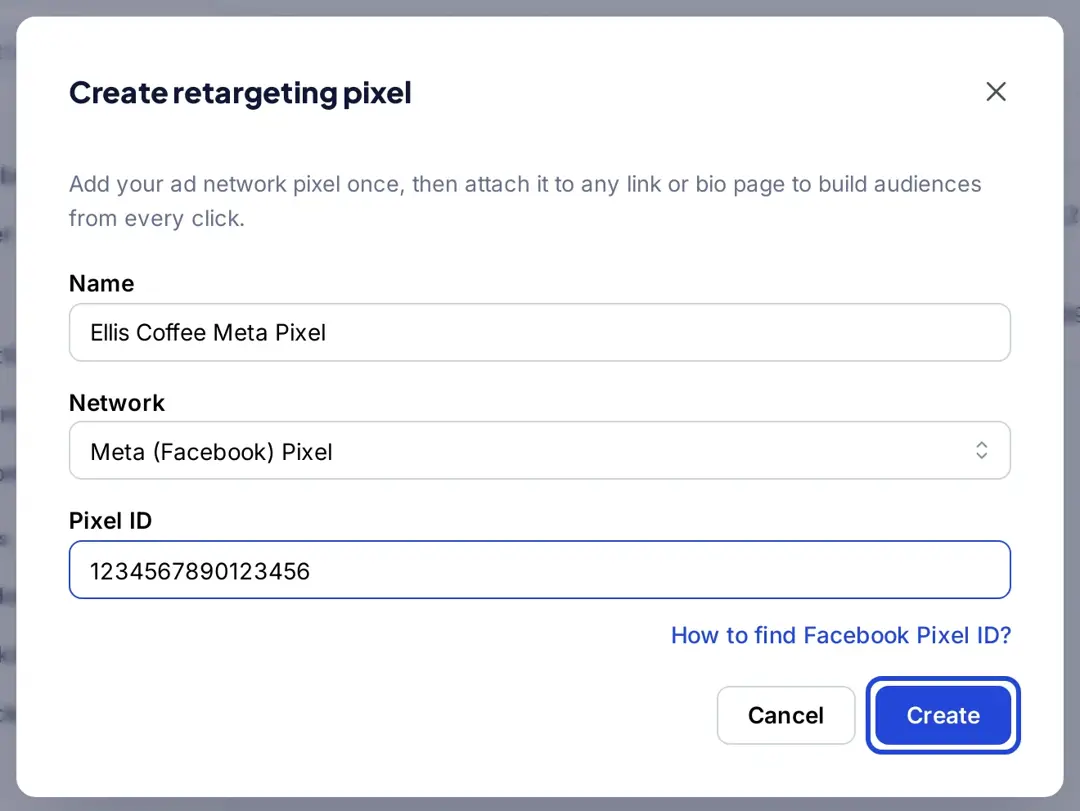This screenshot has height=811, width=1080.
Task: Click the Name field label
Action: tap(101, 283)
